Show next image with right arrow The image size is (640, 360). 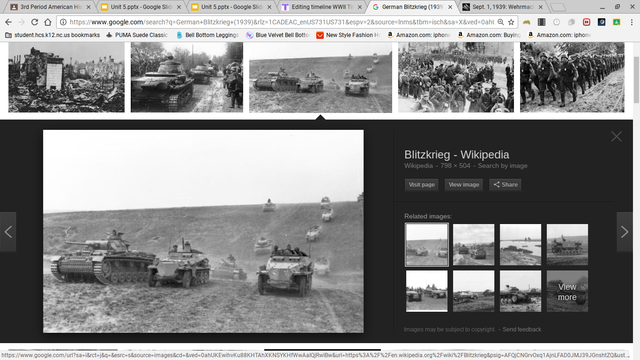pos(624,232)
